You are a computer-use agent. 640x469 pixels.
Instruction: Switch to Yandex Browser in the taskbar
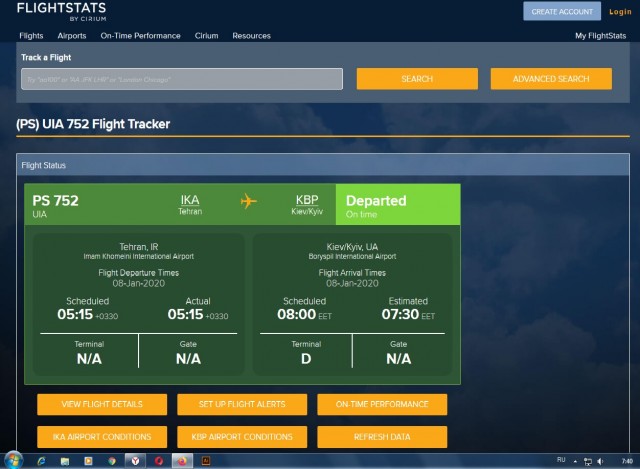click(x=136, y=461)
